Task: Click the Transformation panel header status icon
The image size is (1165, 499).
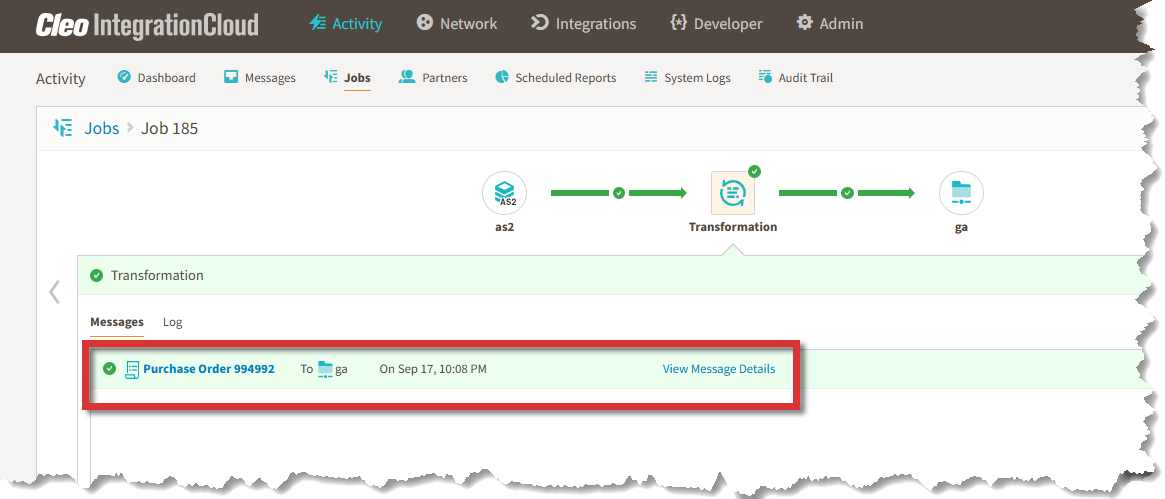Action: (97, 275)
